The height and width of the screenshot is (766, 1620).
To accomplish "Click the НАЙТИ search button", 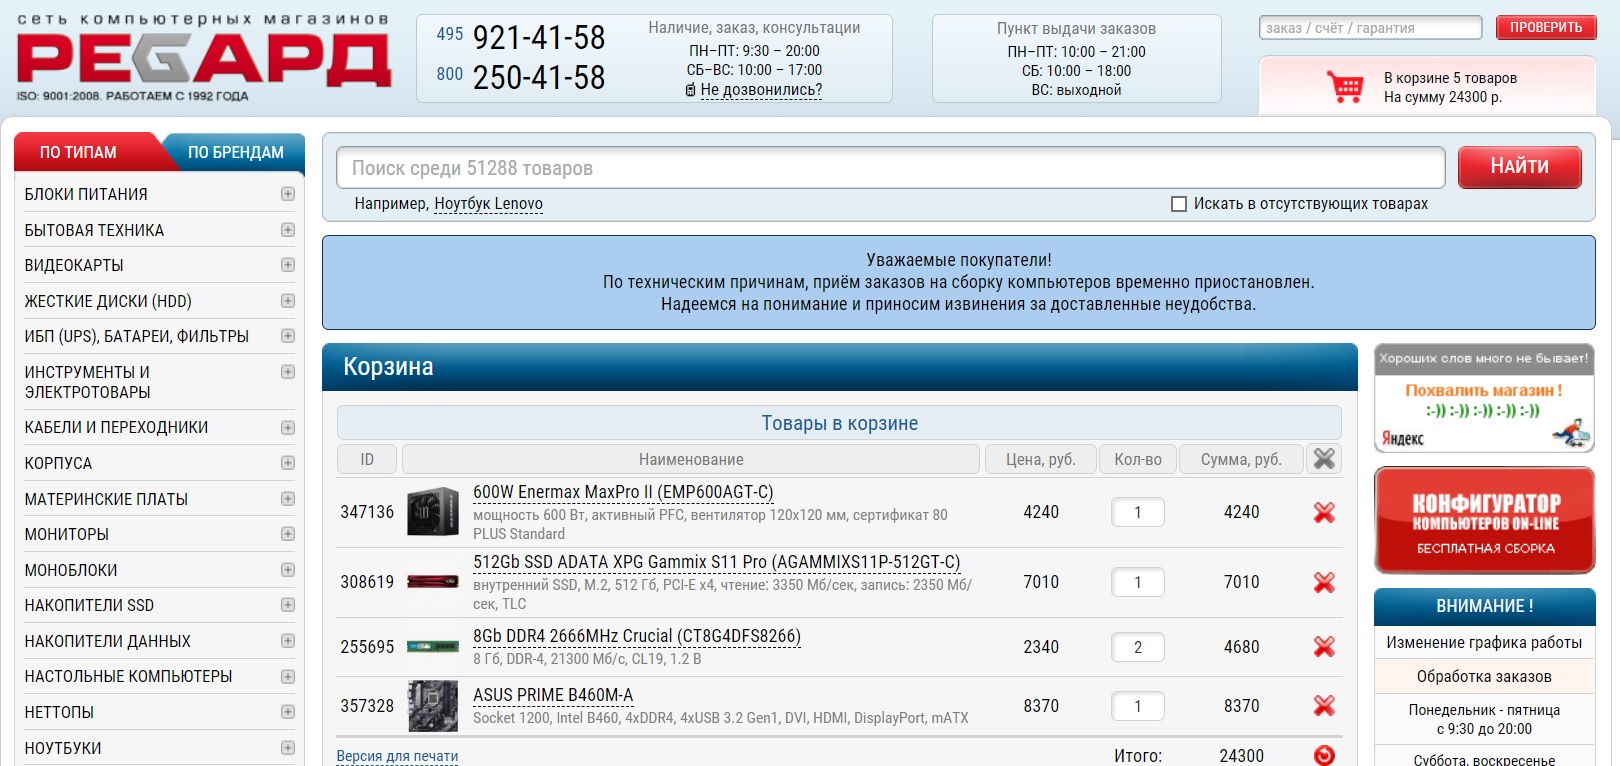I will click(x=1519, y=167).
